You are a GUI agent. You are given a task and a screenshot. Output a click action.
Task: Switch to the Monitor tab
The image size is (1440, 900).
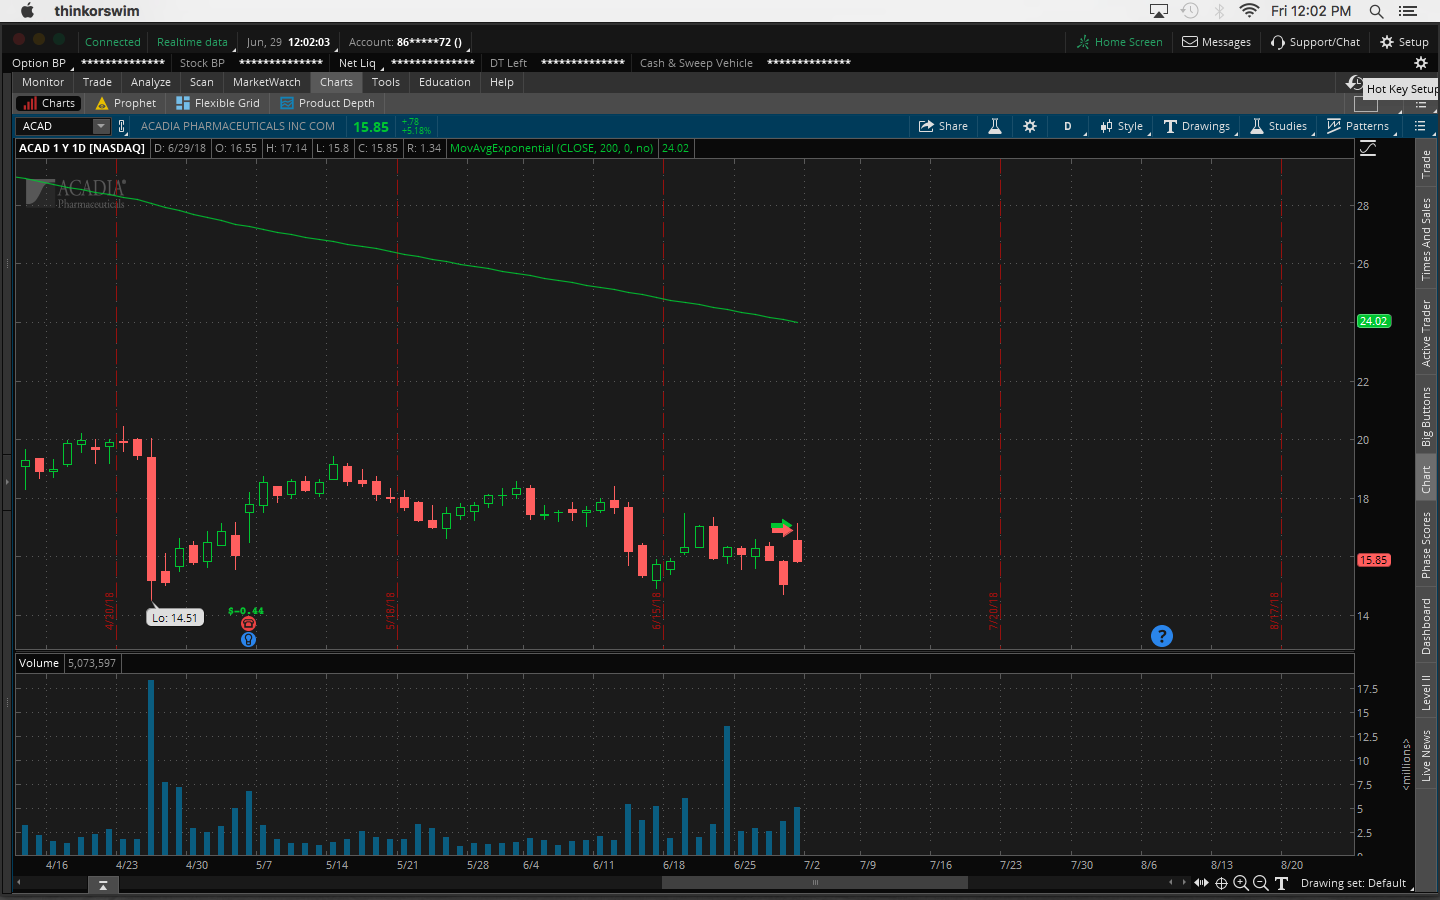point(43,82)
